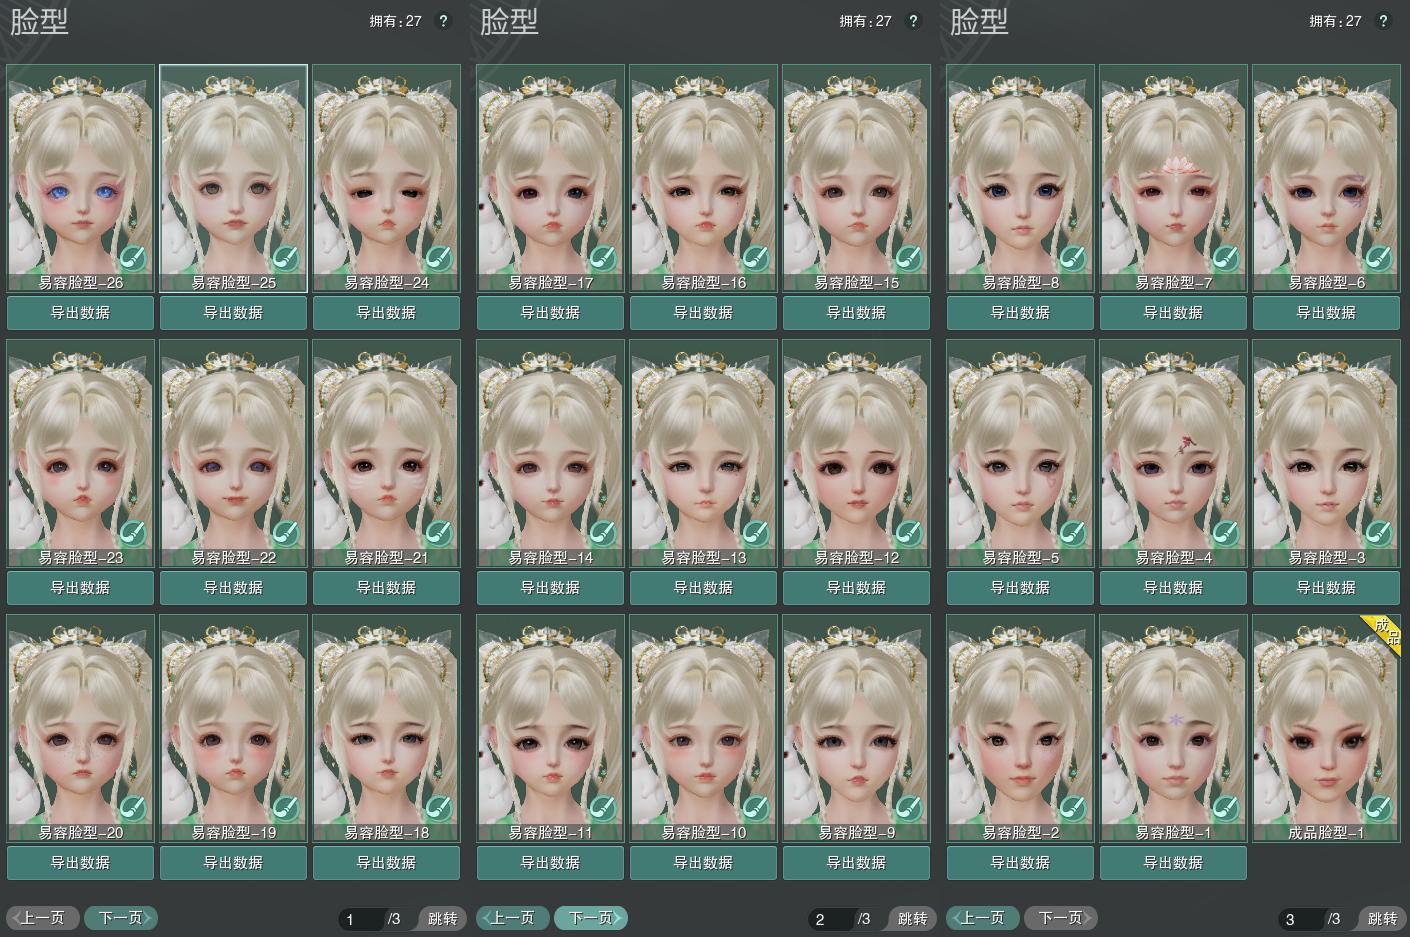Select the 易容脸型-2 face thumbnail
The width and height of the screenshot is (1410, 937).
pos(1021,728)
